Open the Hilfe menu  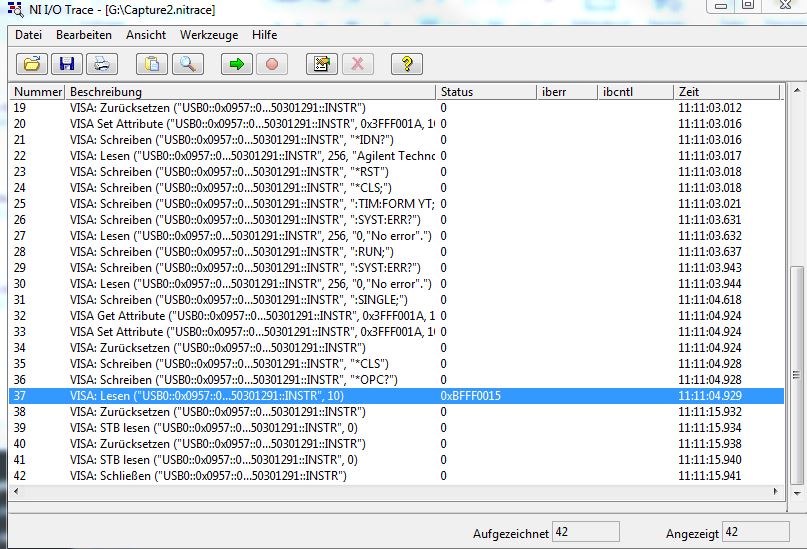pos(265,35)
